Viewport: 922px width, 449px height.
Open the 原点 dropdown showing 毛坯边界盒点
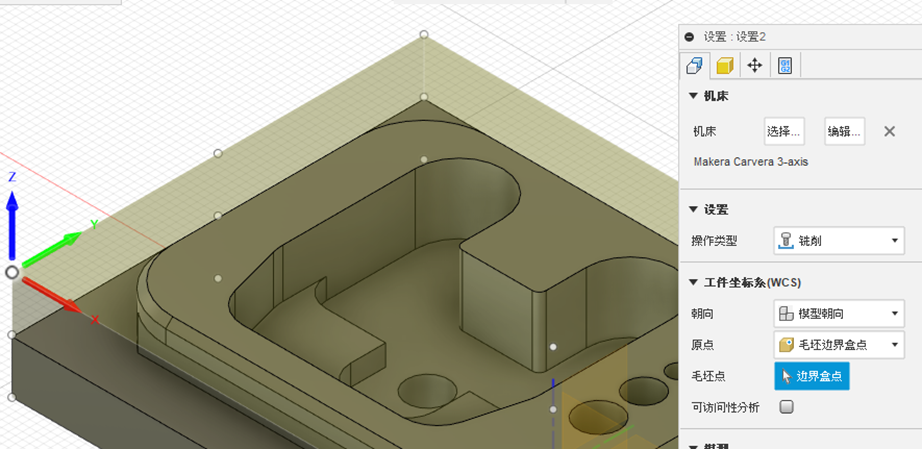[839, 345]
